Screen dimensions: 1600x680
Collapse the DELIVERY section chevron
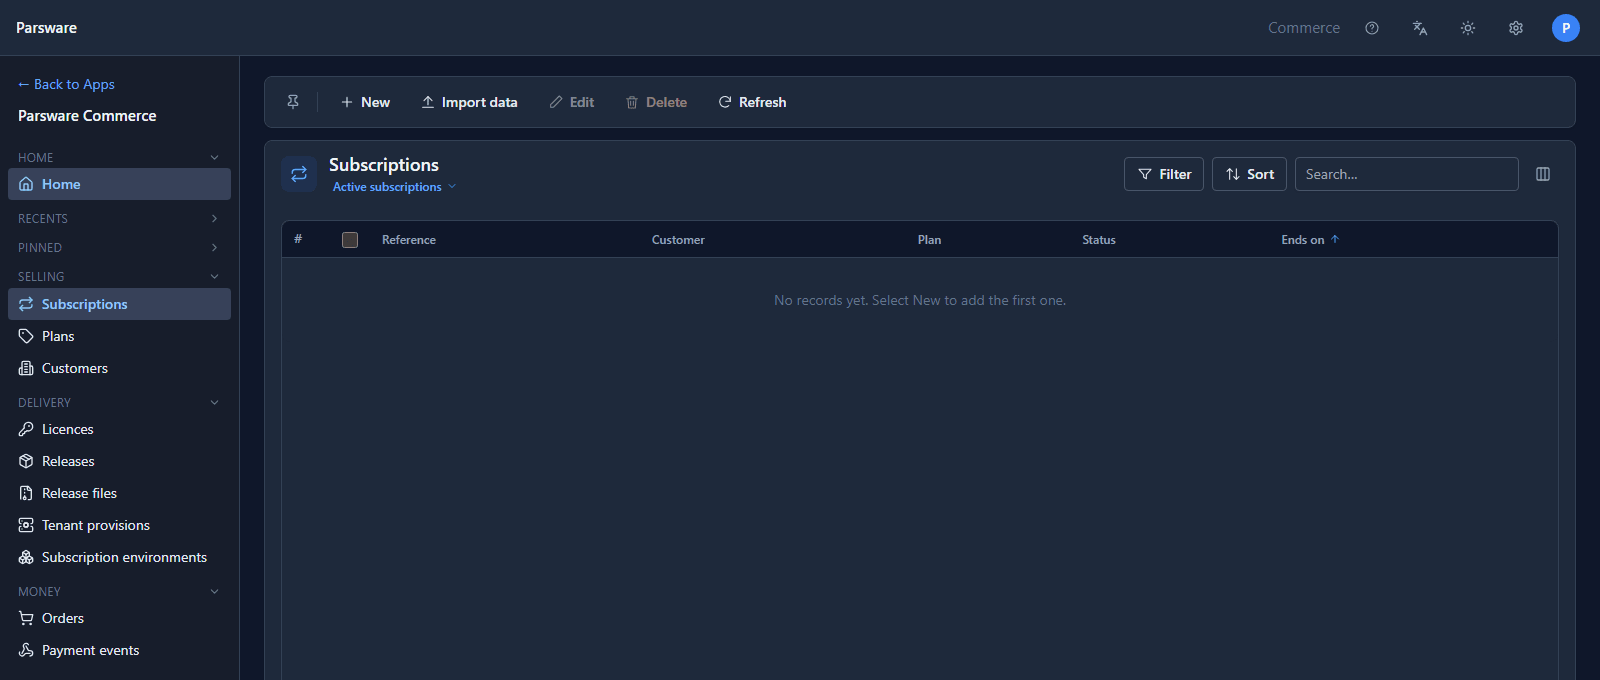[214, 403]
